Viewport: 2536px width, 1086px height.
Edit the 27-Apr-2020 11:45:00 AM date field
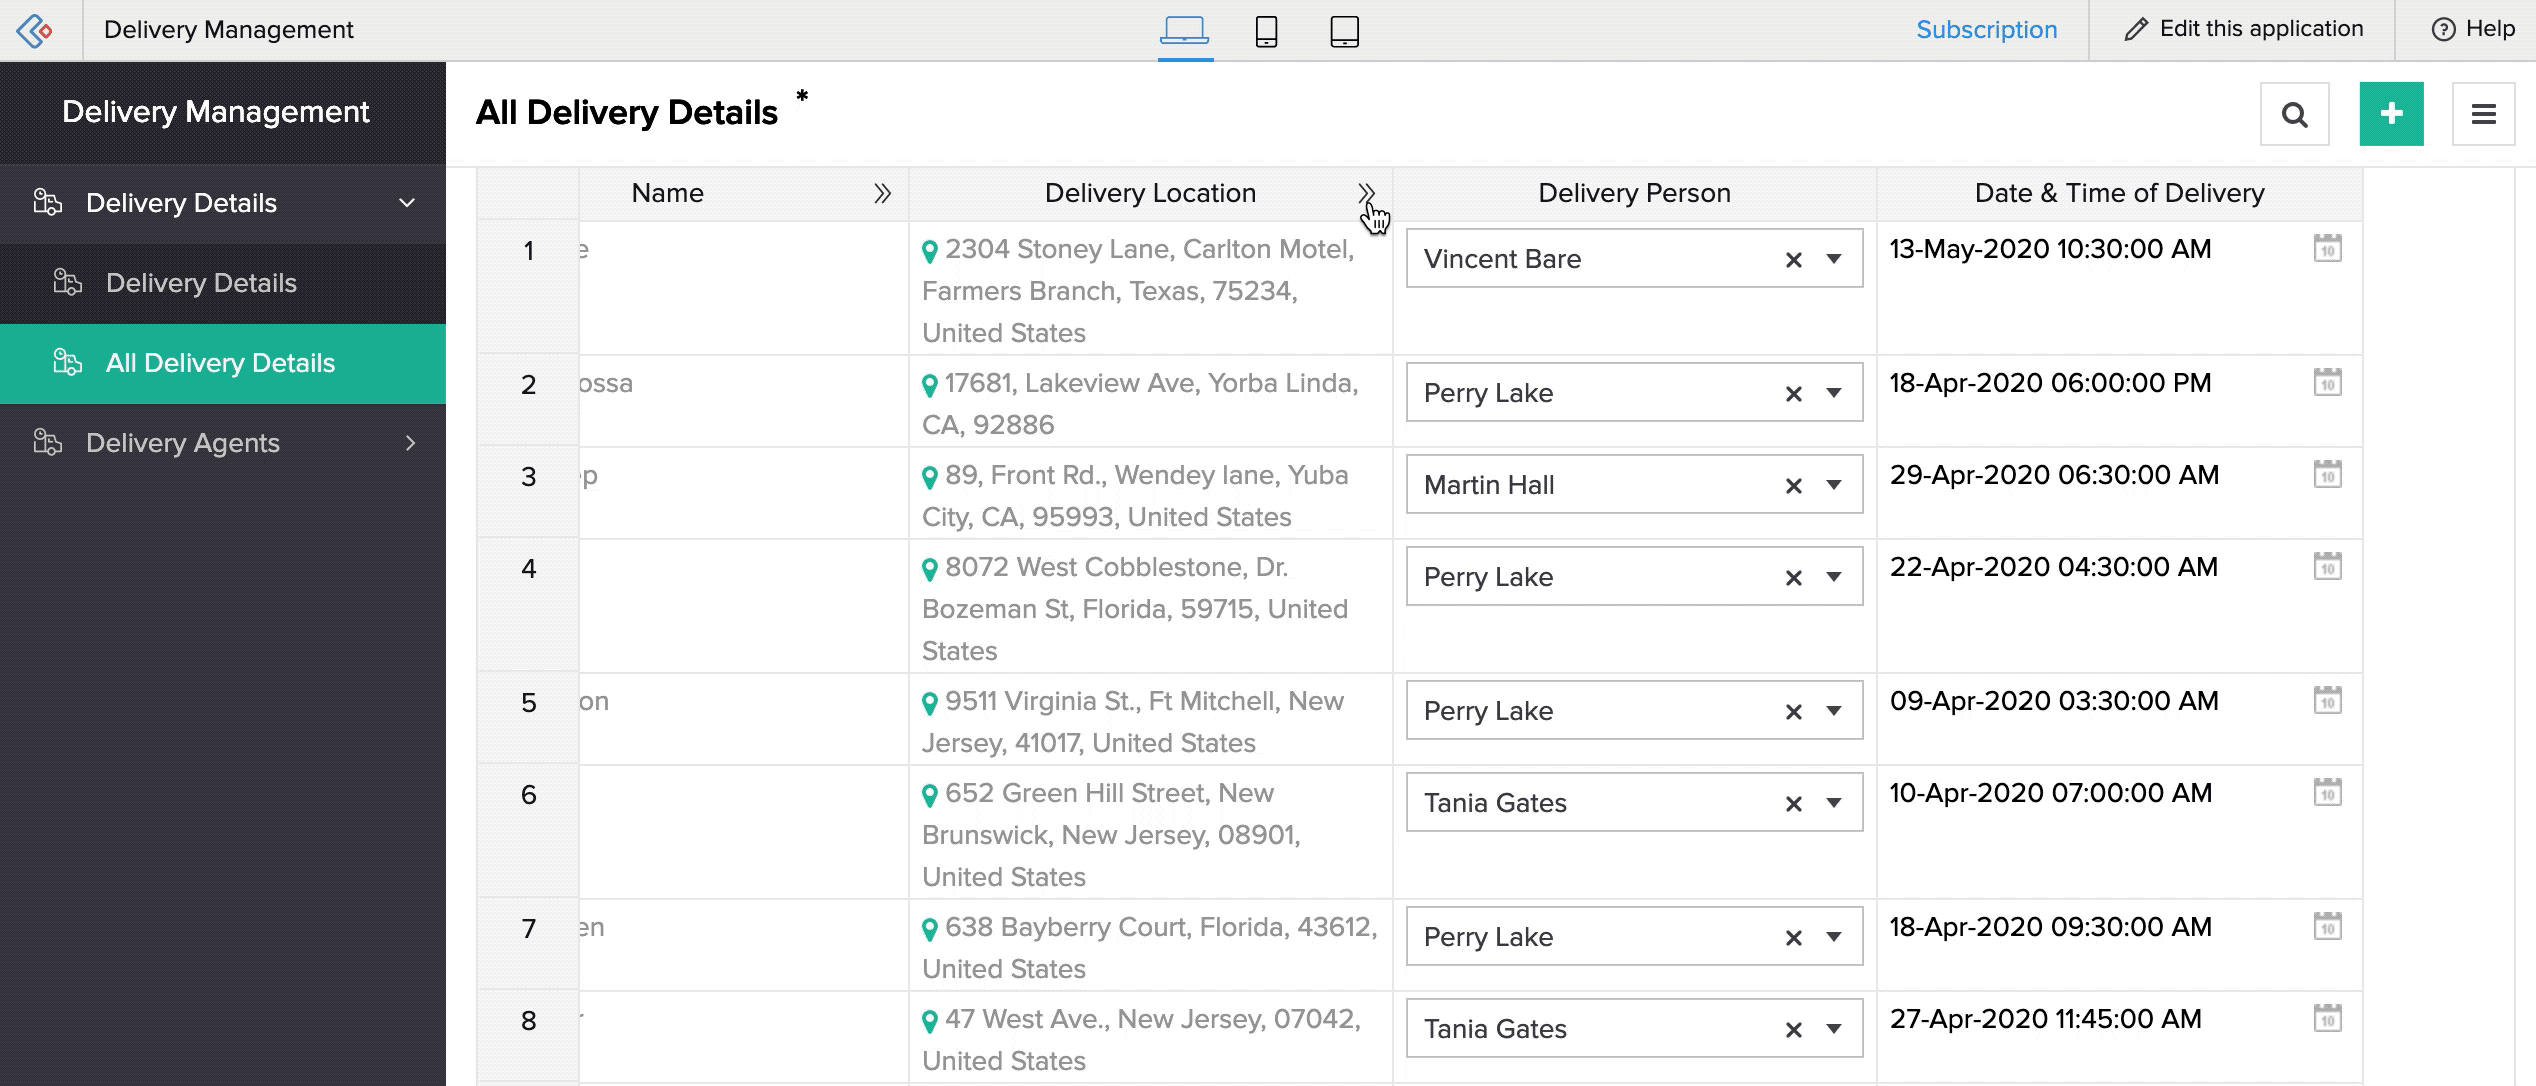[x=2045, y=1019]
